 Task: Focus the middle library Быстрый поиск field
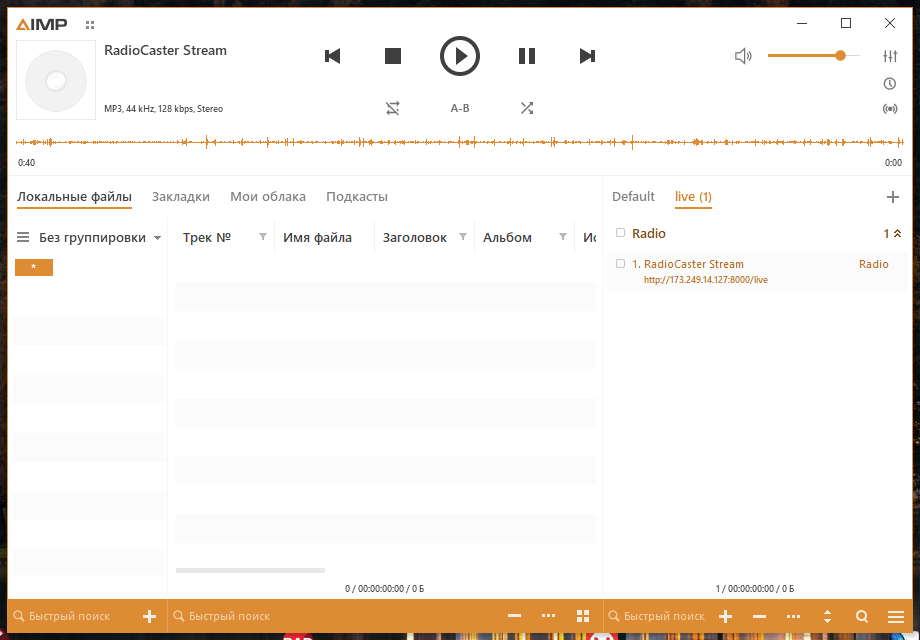[334, 616]
